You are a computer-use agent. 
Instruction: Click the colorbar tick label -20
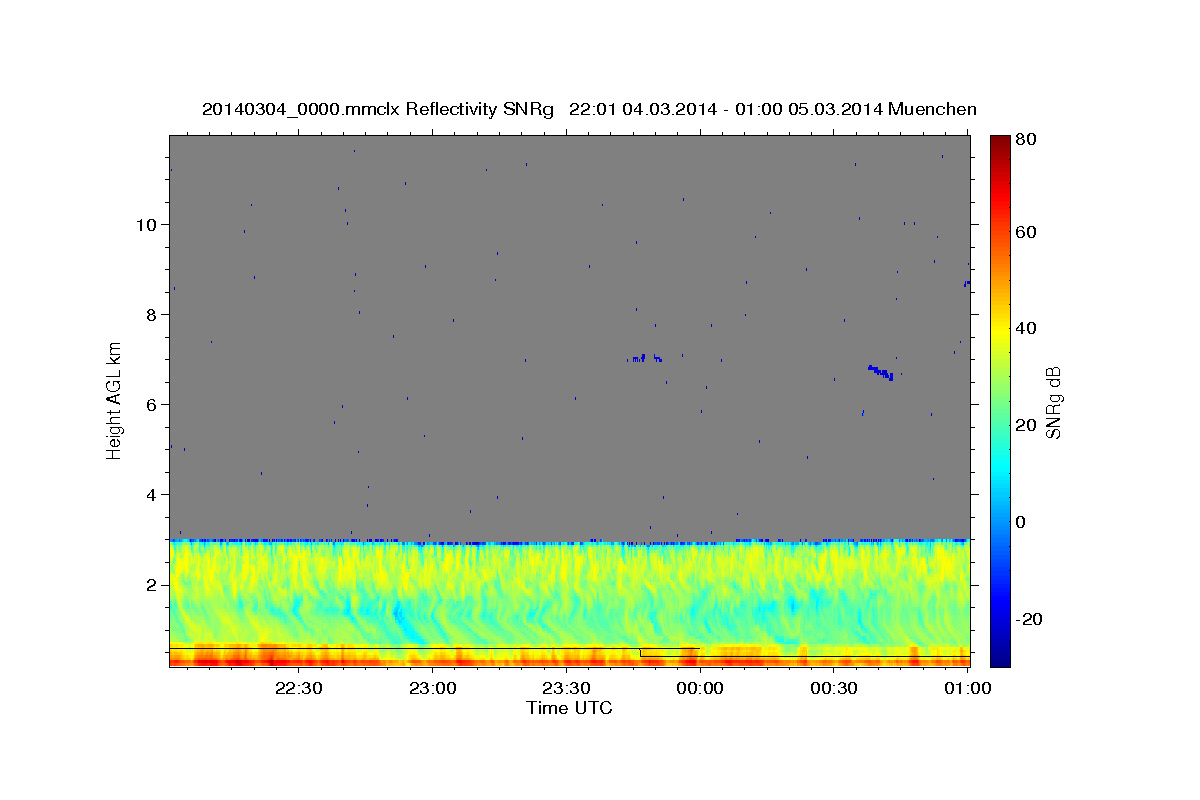click(1031, 619)
